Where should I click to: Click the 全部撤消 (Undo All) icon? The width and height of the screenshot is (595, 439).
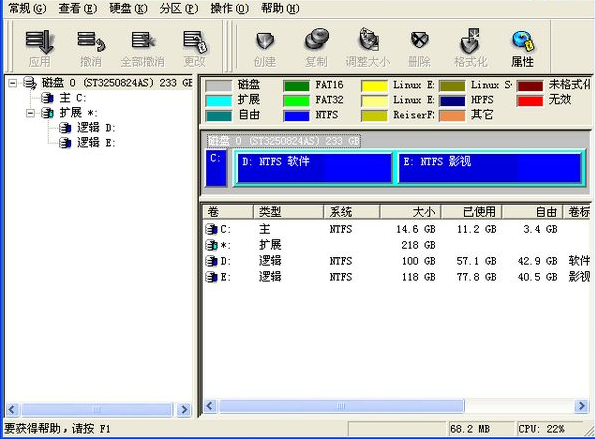(x=143, y=48)
